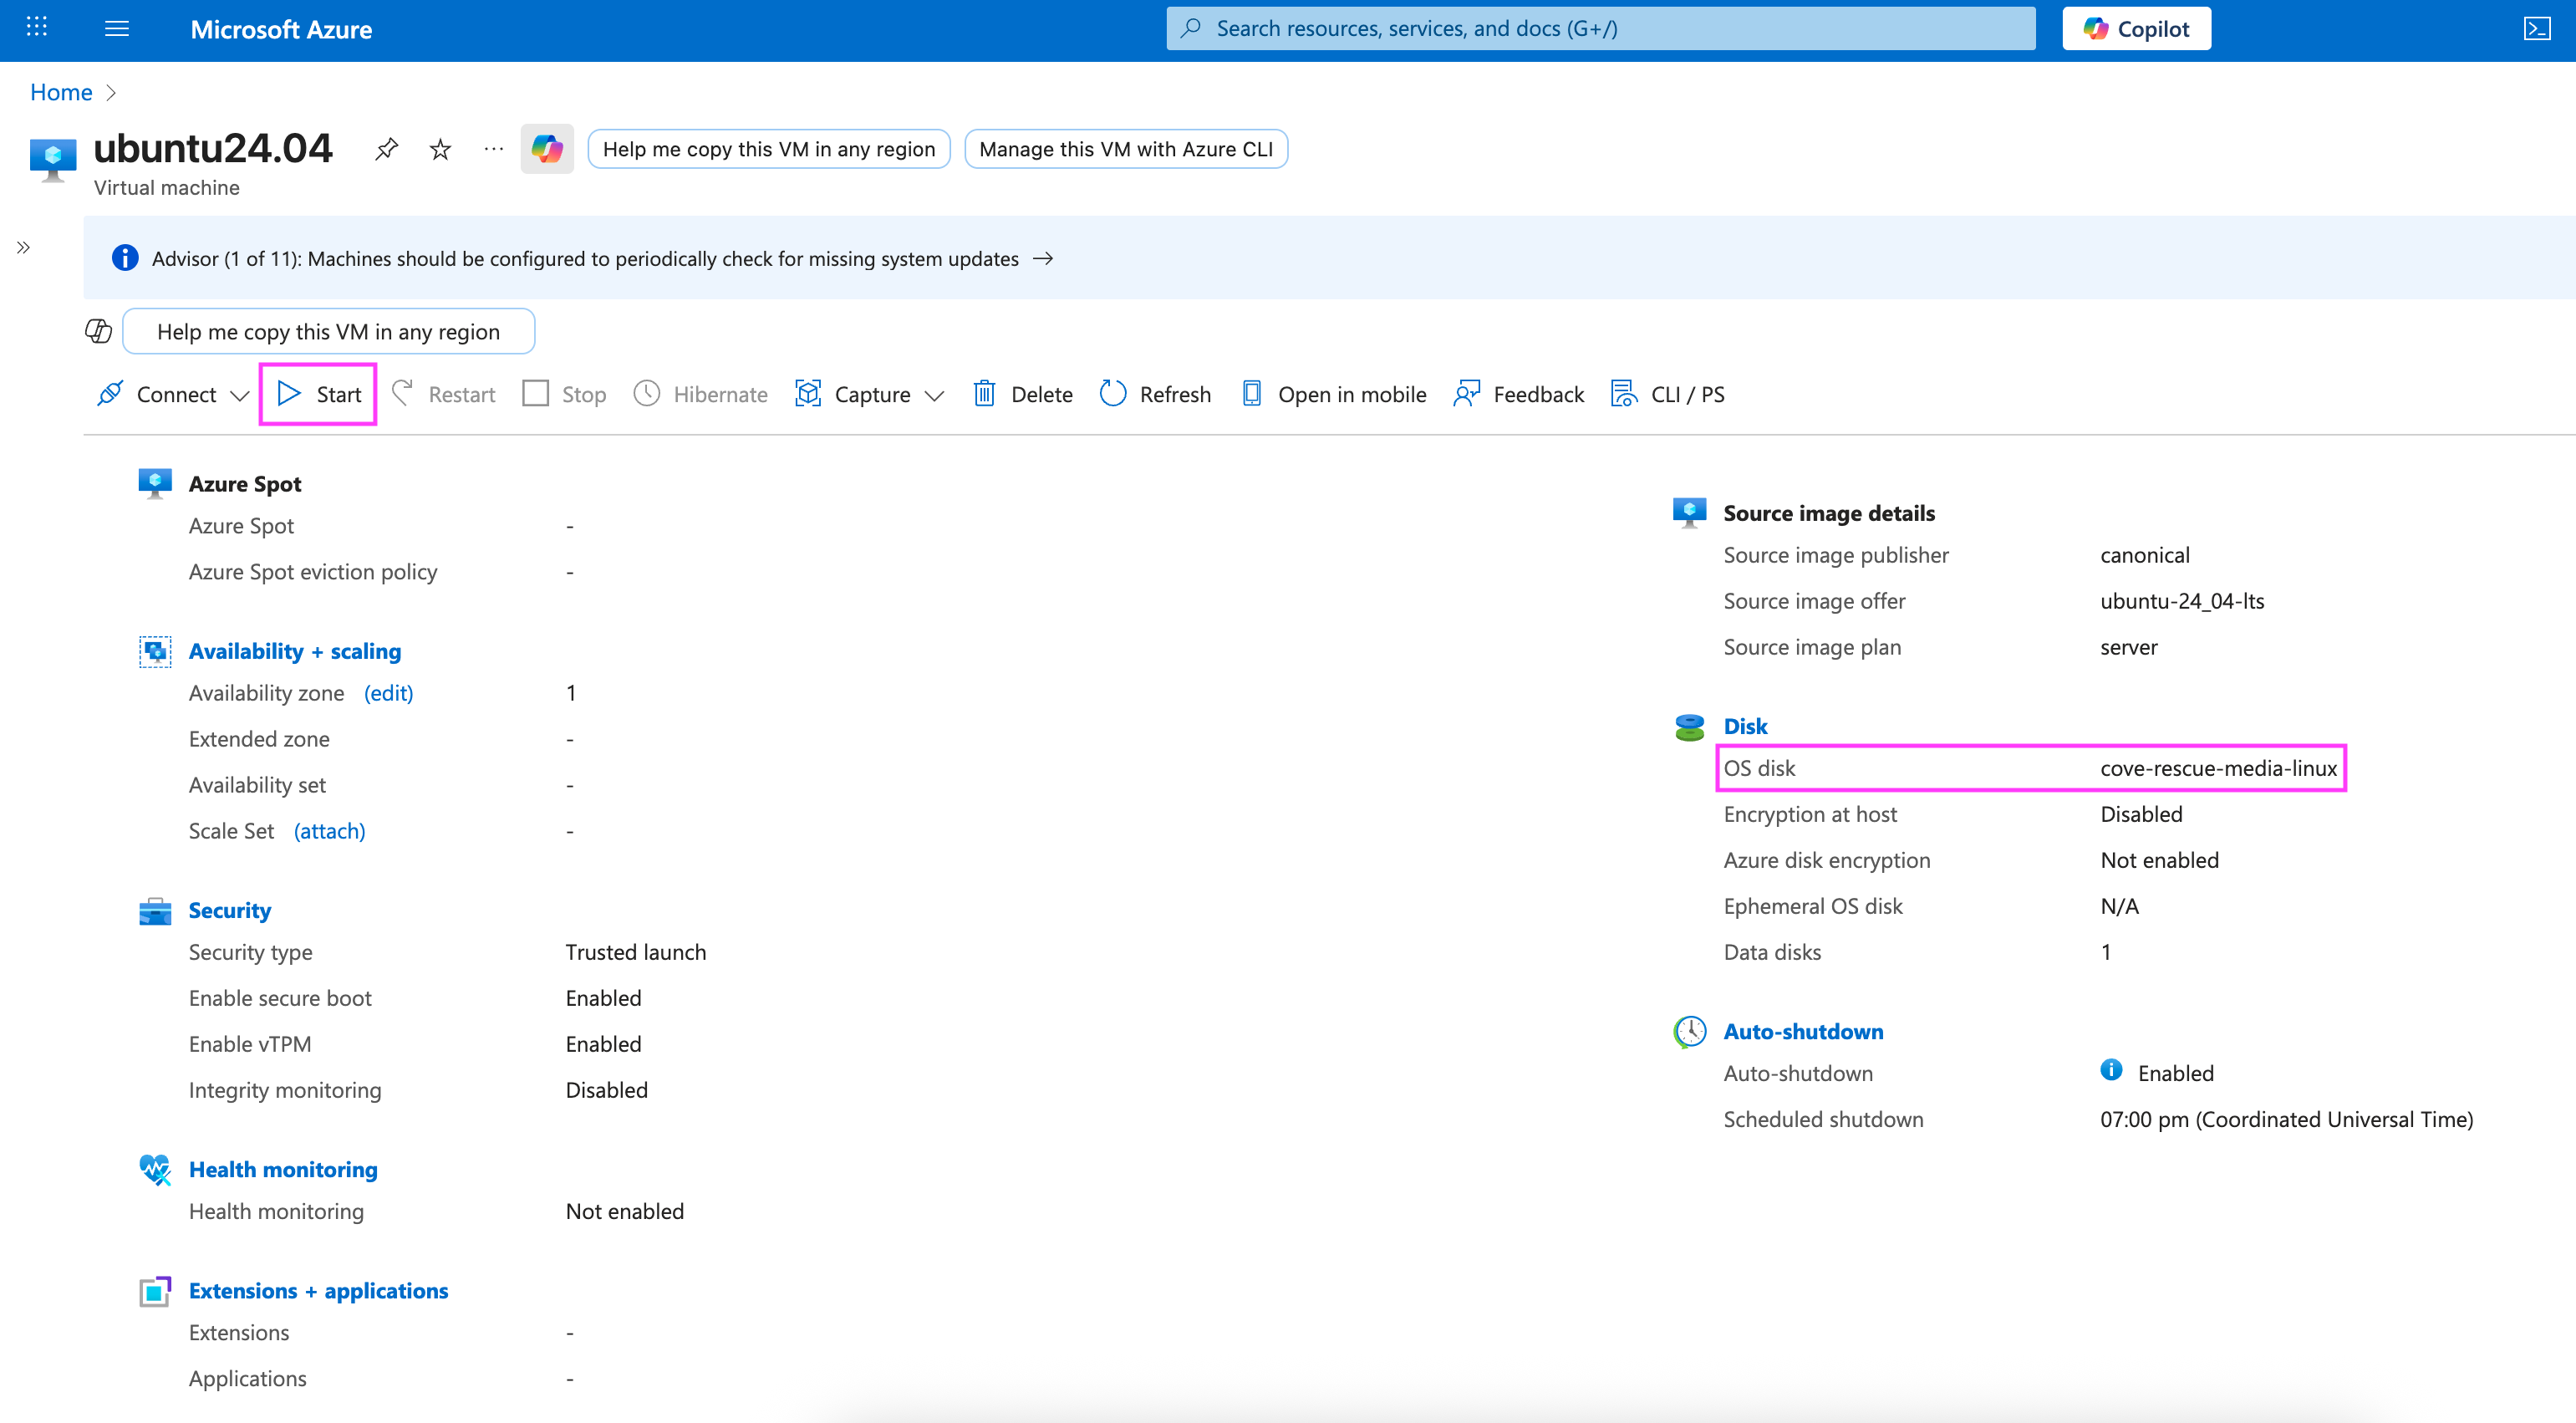Screen dimensions: 2576x1423
Task: Click the Auto-shutdown info icon
Action: pyautogui.click(x=2110, y=1070)
